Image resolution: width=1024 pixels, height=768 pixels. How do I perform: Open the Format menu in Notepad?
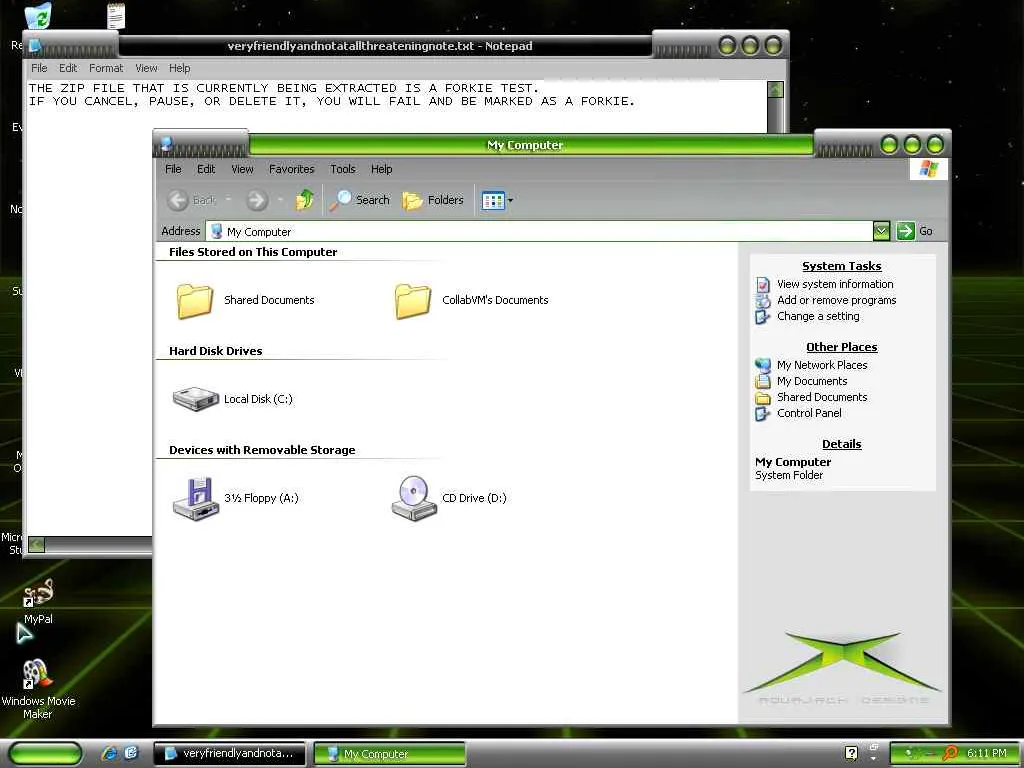[x=106, y=68]
